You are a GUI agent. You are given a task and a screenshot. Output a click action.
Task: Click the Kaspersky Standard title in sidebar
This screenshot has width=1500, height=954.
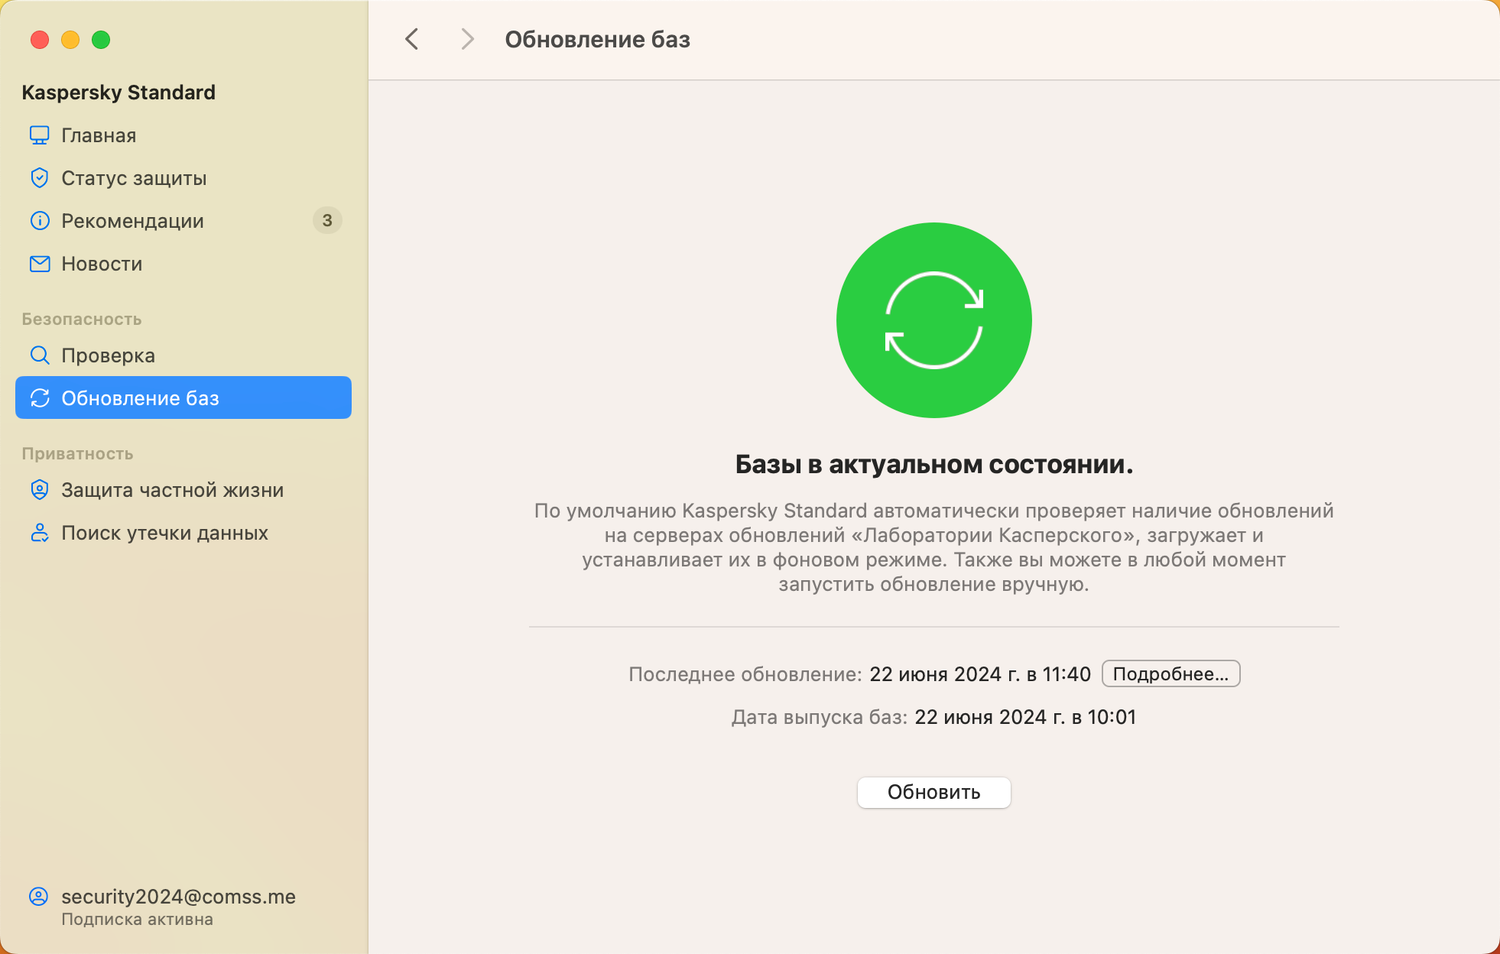(118, 92)
